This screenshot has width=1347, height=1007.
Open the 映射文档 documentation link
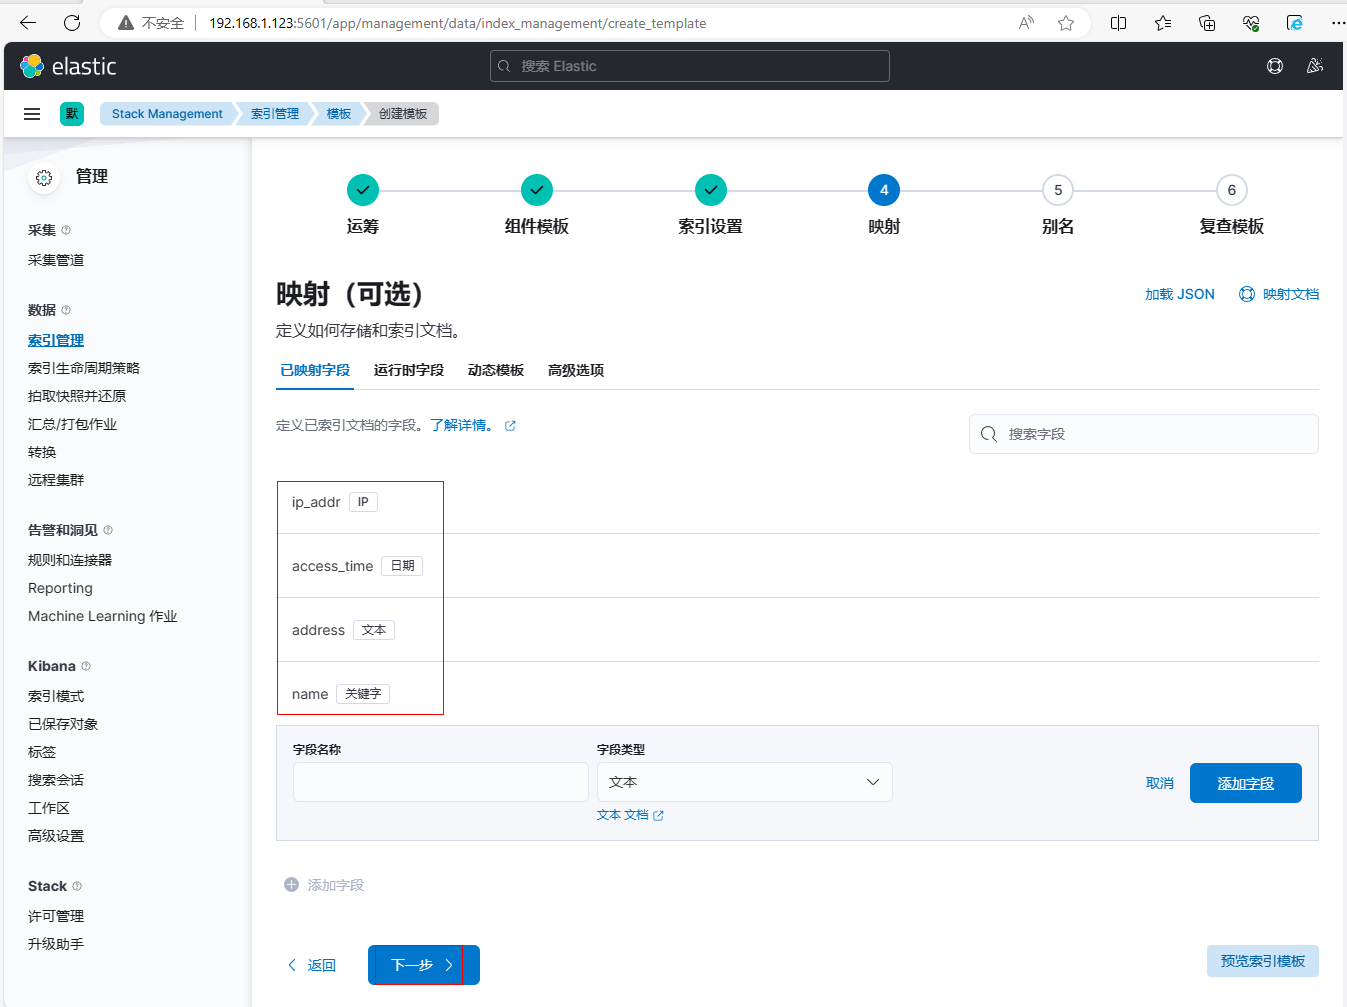[x=1279, y=294]
